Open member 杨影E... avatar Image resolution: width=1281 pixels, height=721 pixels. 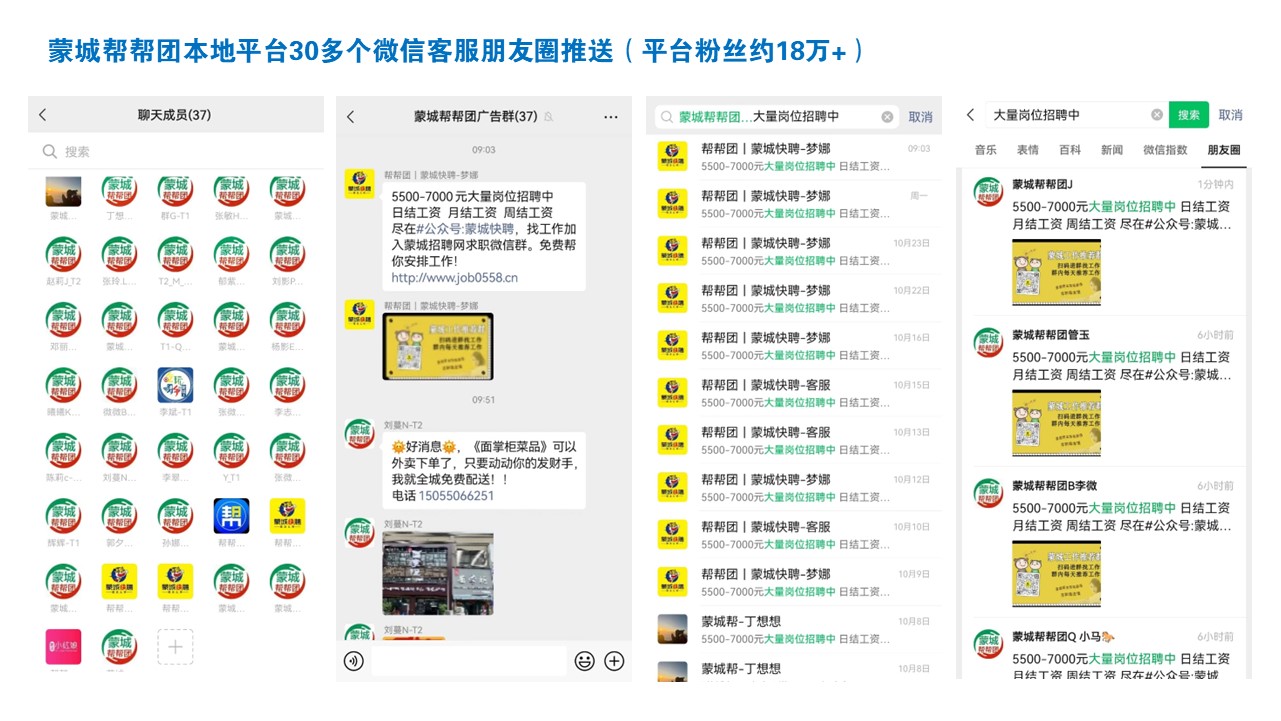coord(287,321)
